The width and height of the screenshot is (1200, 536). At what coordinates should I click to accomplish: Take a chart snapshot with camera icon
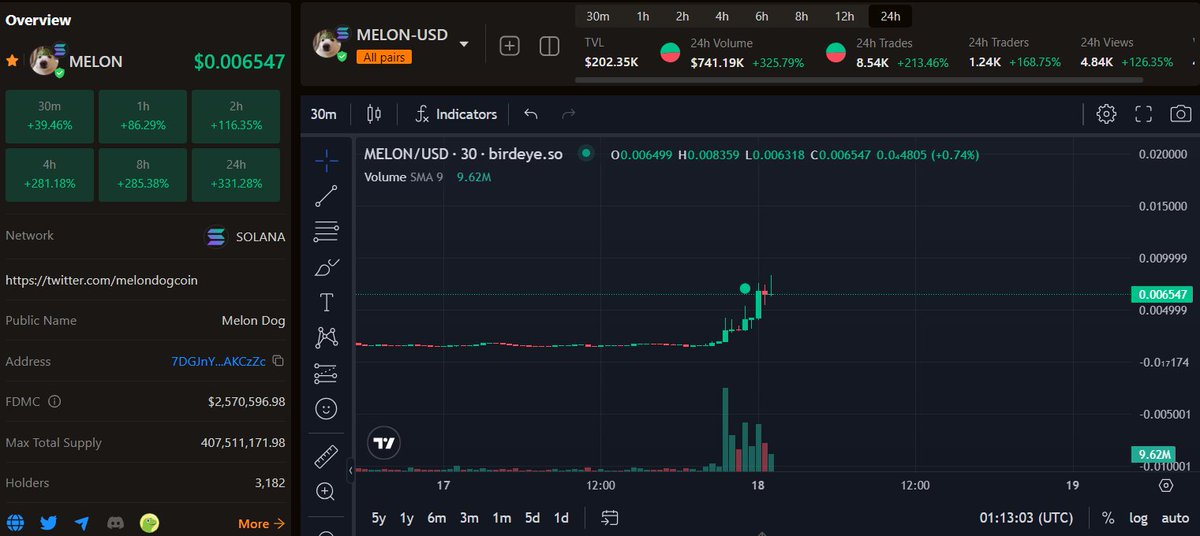(x=1181, y=114)
